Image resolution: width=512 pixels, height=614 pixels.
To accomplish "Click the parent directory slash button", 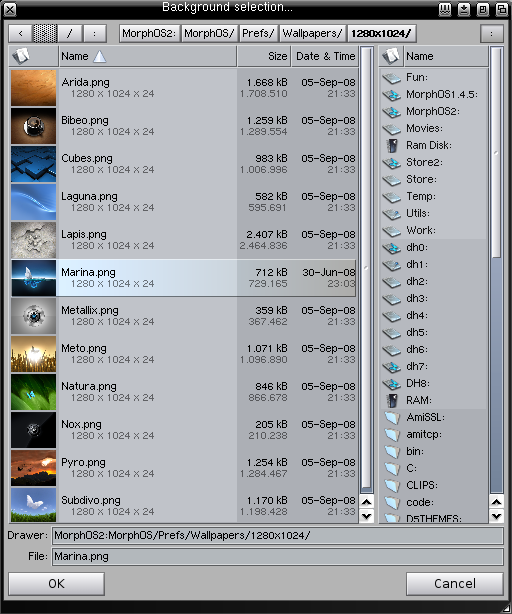I will [x=70, y=34].
